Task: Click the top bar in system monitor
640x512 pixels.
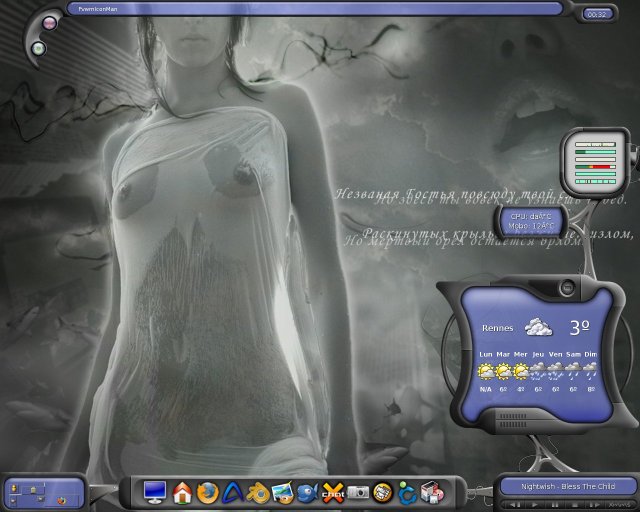Action: point(596,145)
